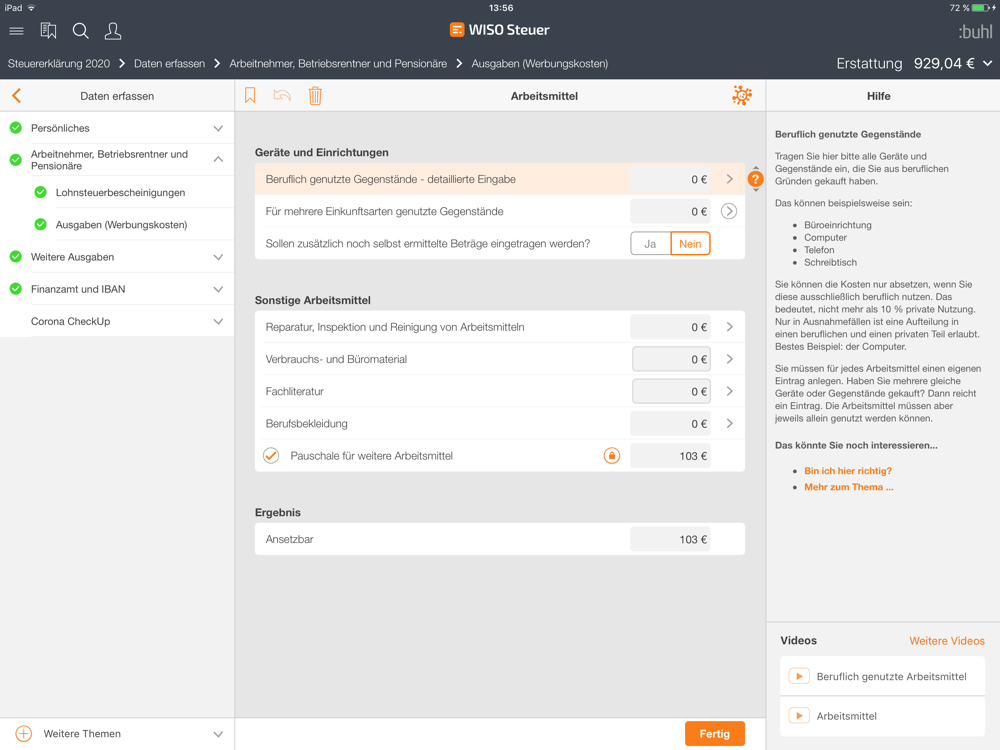Click the Ansetzbar result value
This screenshot has width=1000, height=750.
tap(670, 539)
